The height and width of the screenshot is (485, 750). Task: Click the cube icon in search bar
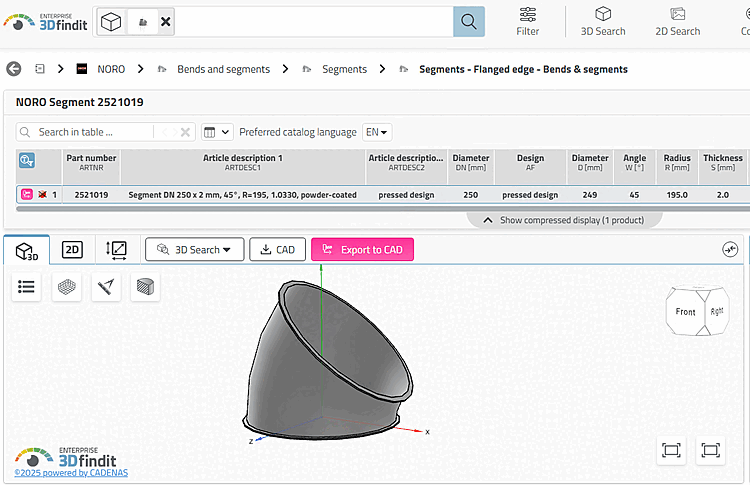click(x=111, y=22)
